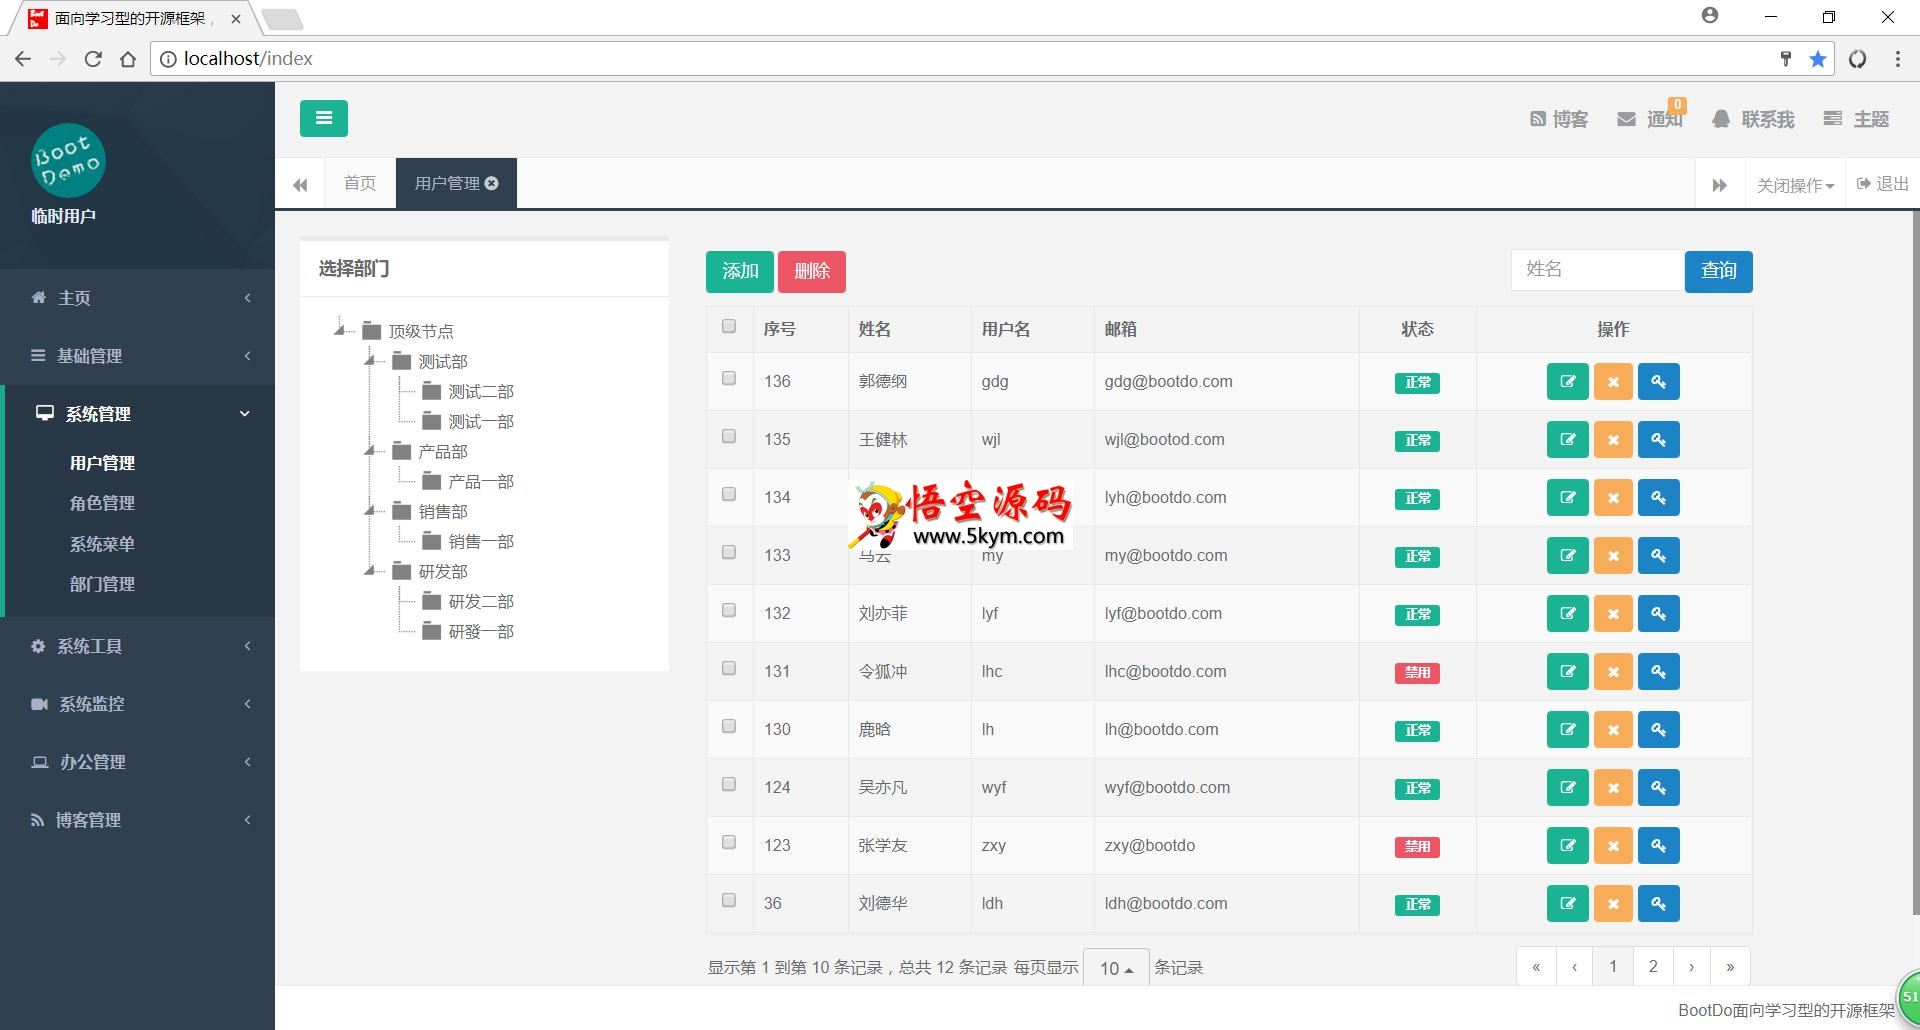Click key icon for user lhc
1920x1030 pixels.
point(1658,671)
